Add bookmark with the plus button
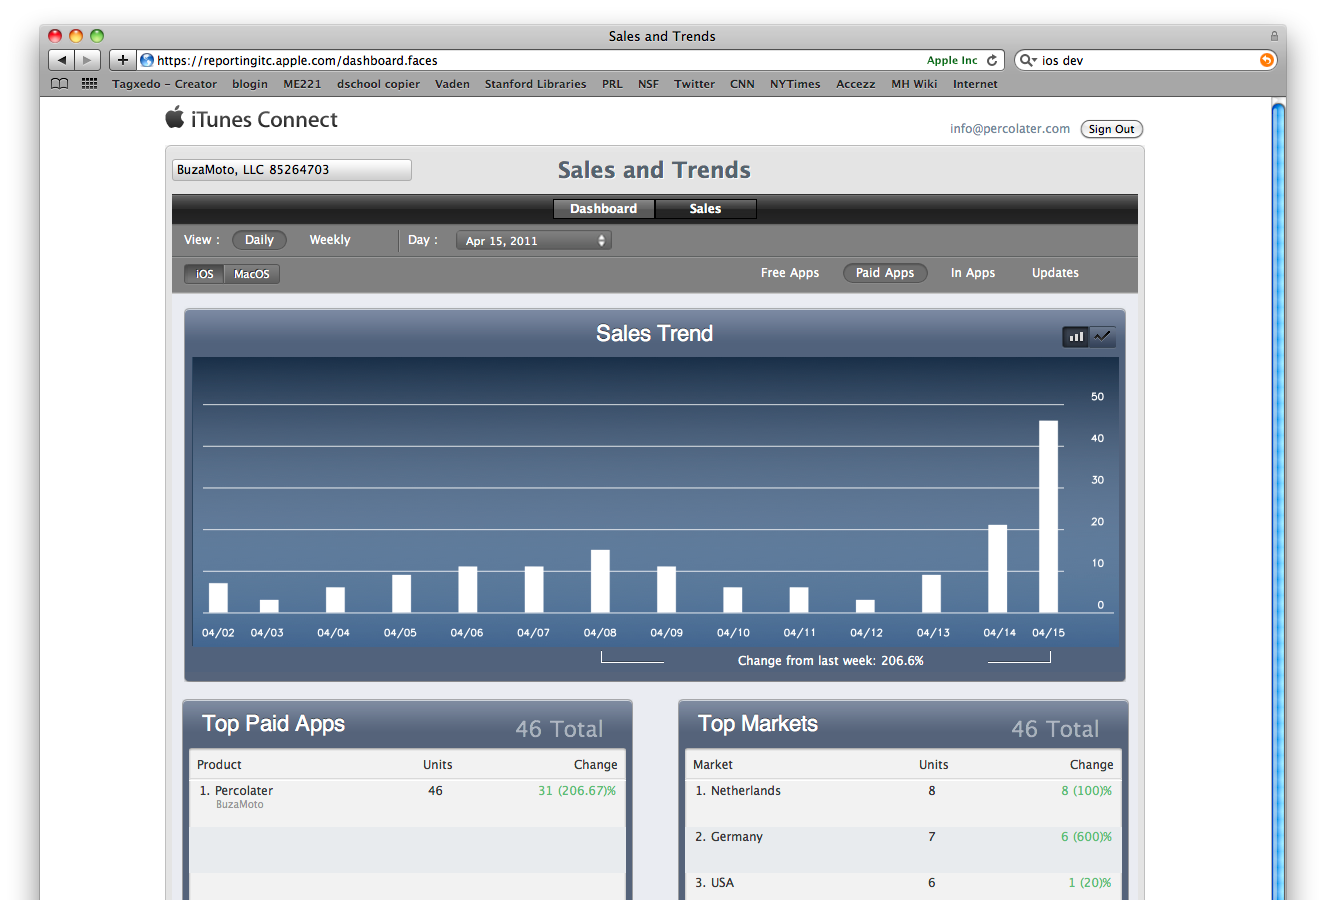The width and height of the screenshot is (1326, 900). coord(122,60)
